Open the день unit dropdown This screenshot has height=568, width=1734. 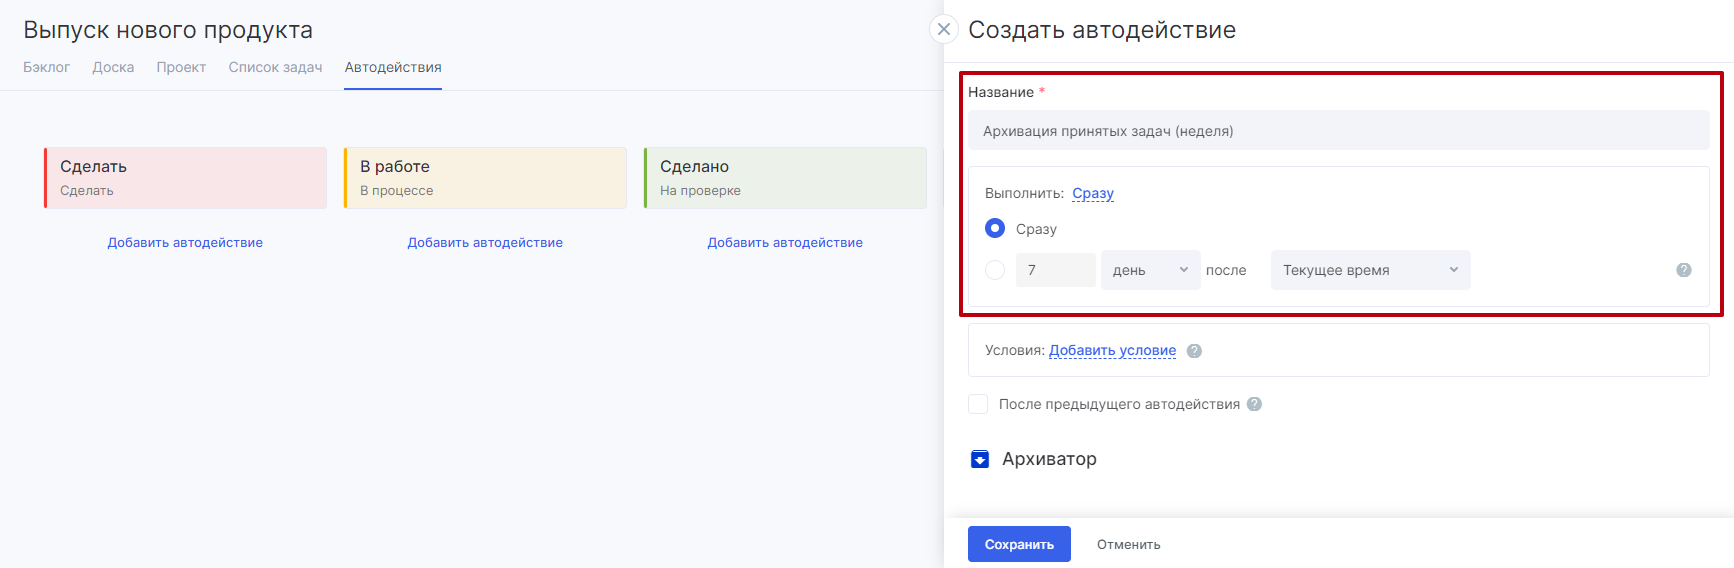pos(1150,270)
